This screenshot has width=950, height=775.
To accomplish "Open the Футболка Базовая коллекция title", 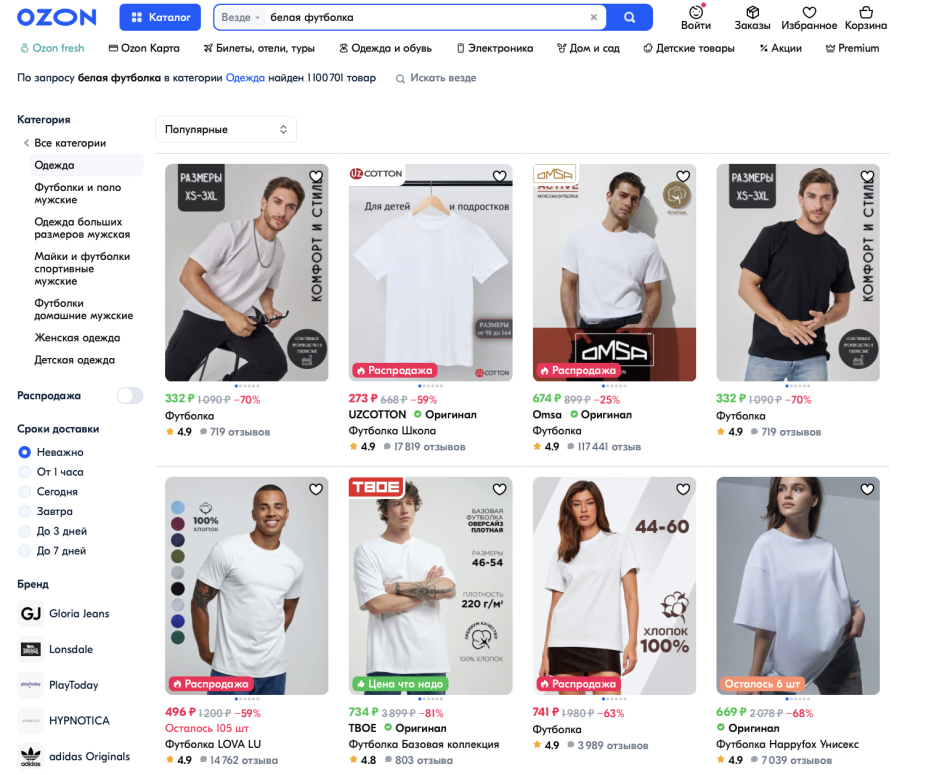I will click(424, 744).
